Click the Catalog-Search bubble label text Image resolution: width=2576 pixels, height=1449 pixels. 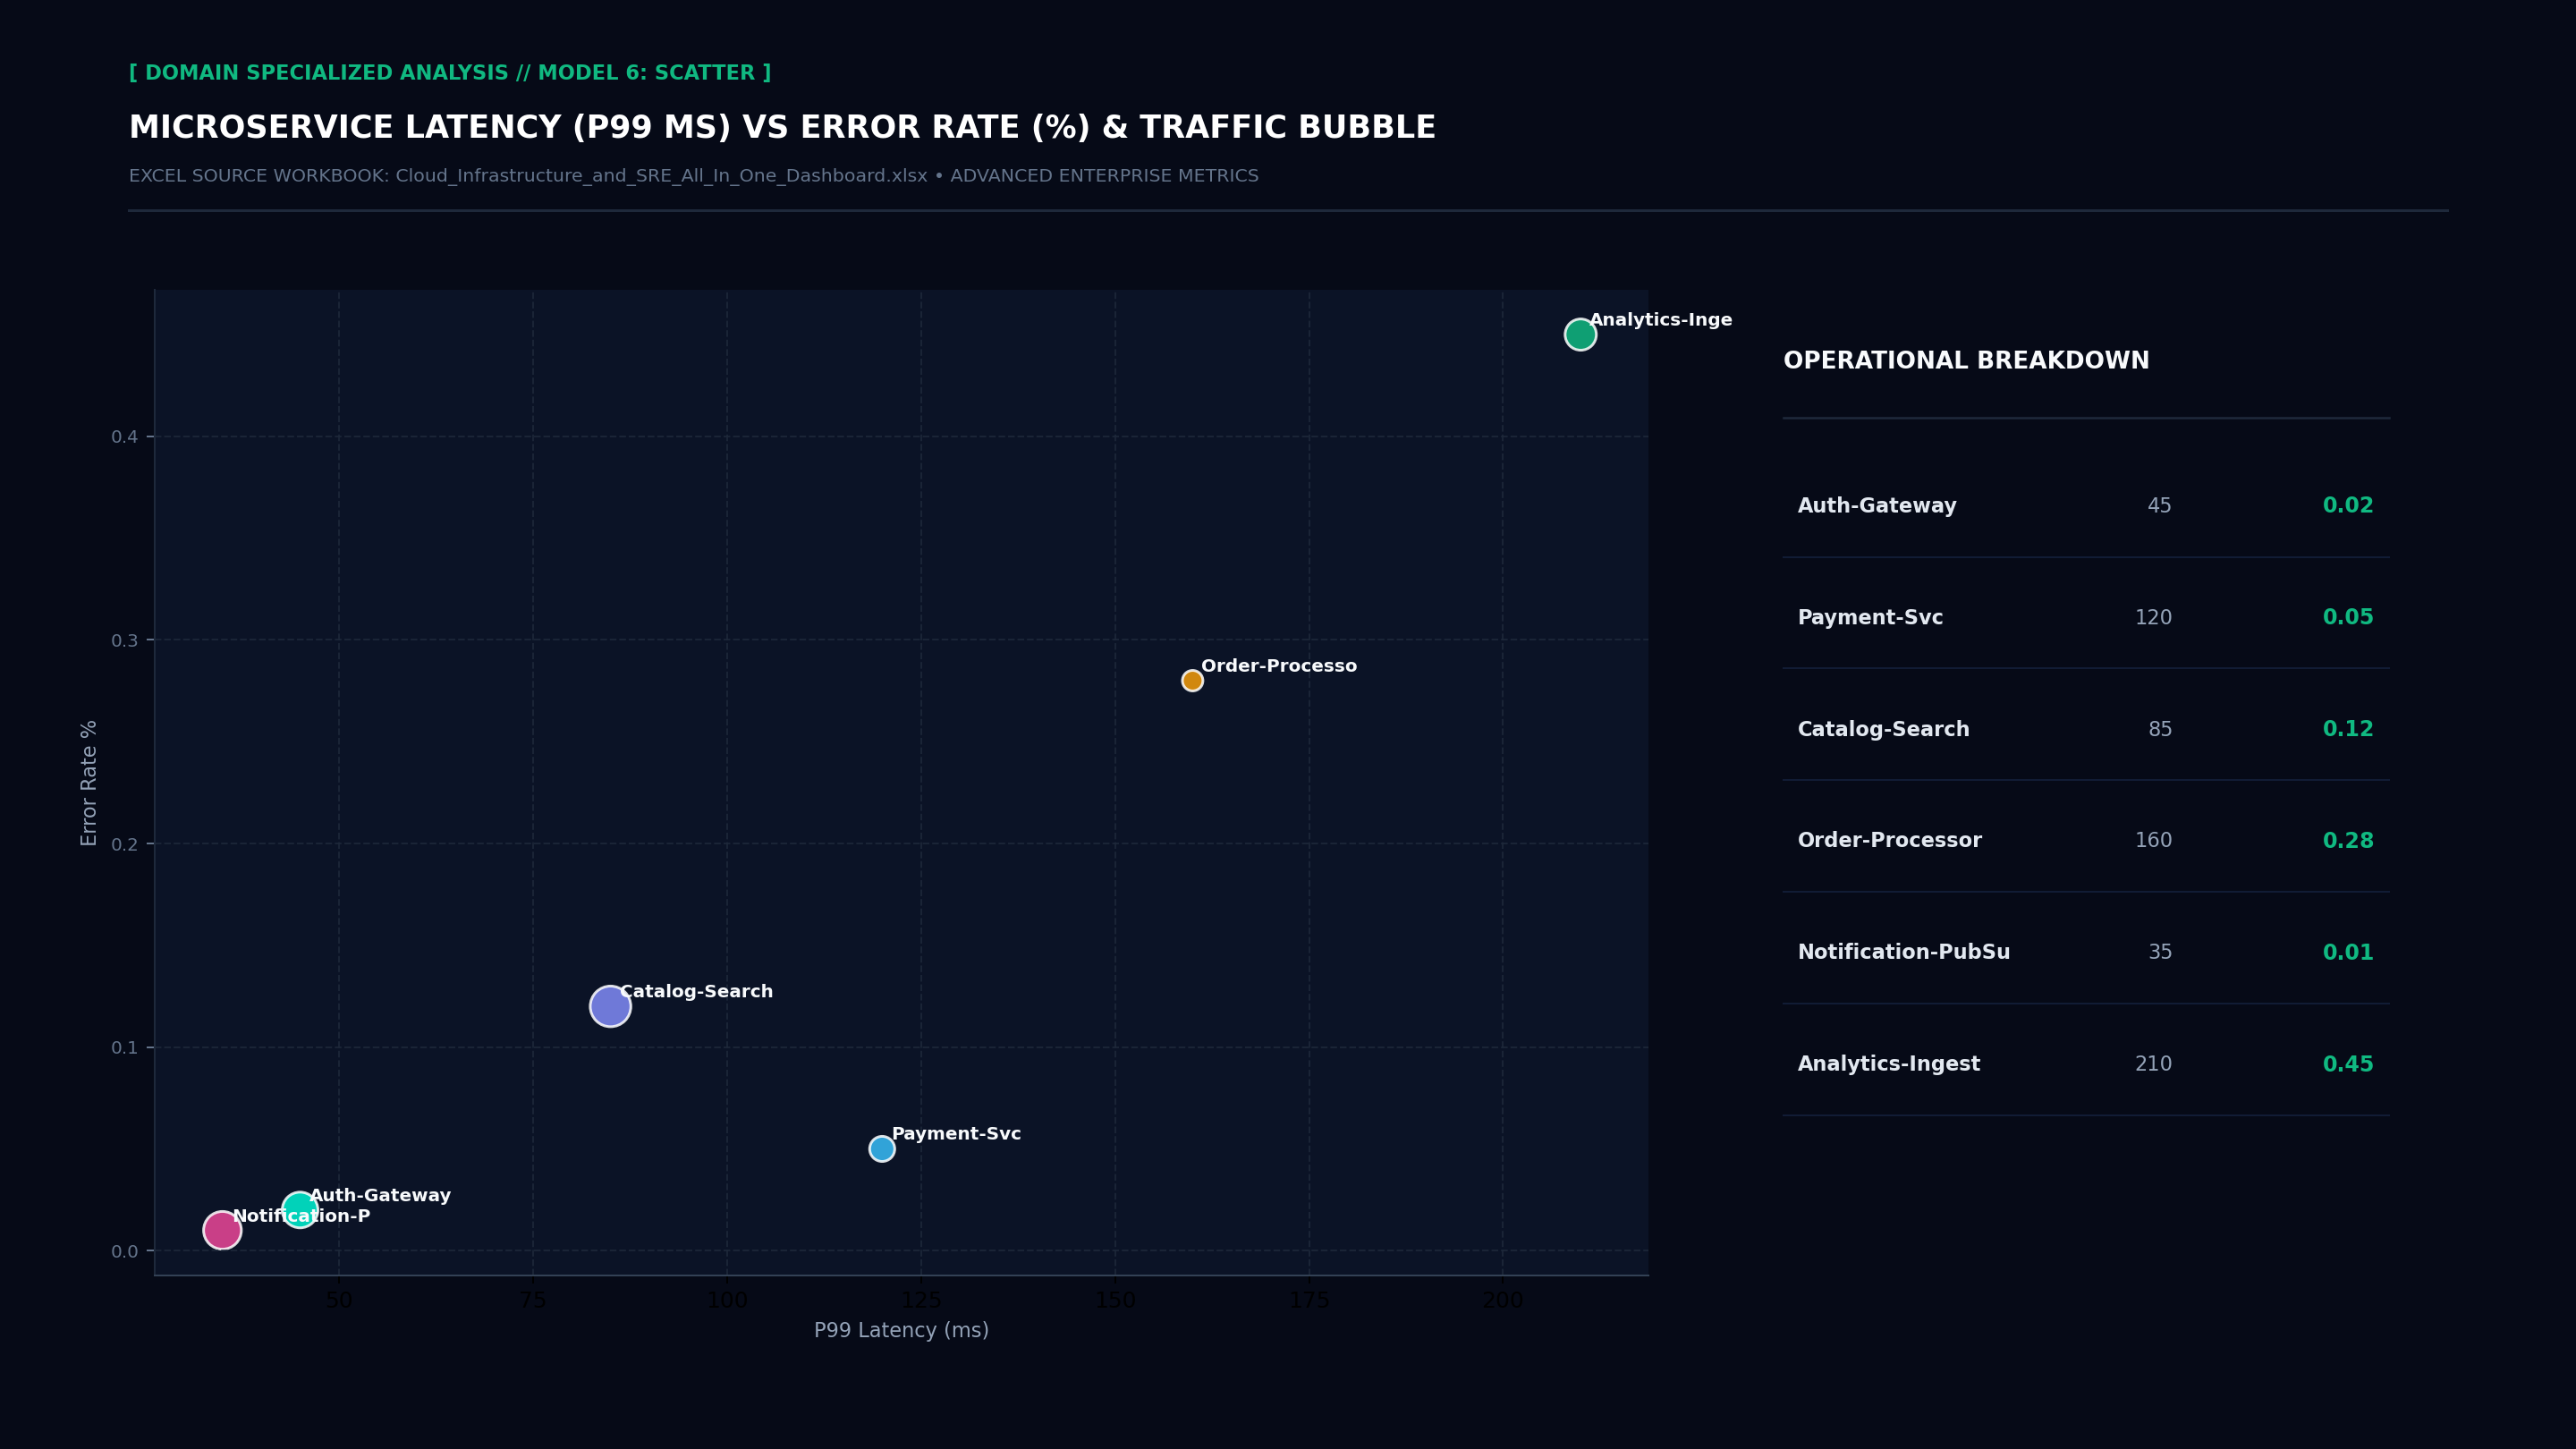click(x=696, y=992)
